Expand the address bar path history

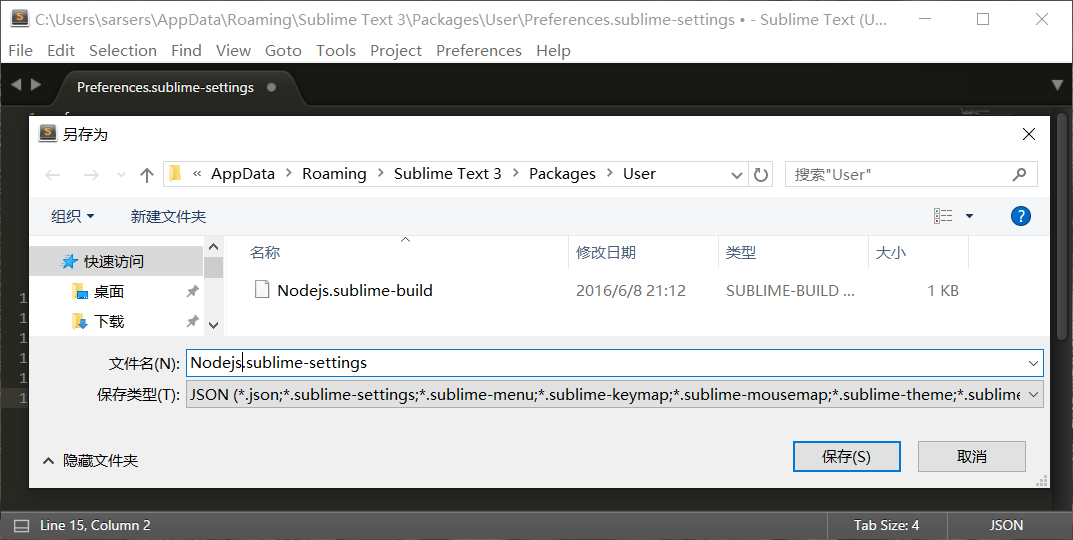click(736, 175)
